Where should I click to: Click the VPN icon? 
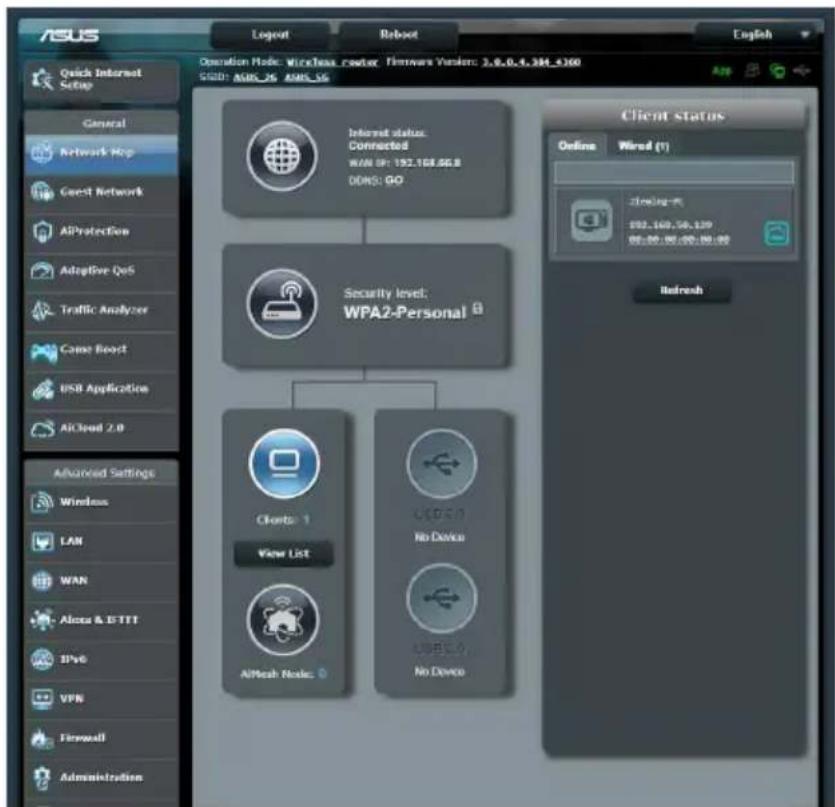[x=42, y=698]
